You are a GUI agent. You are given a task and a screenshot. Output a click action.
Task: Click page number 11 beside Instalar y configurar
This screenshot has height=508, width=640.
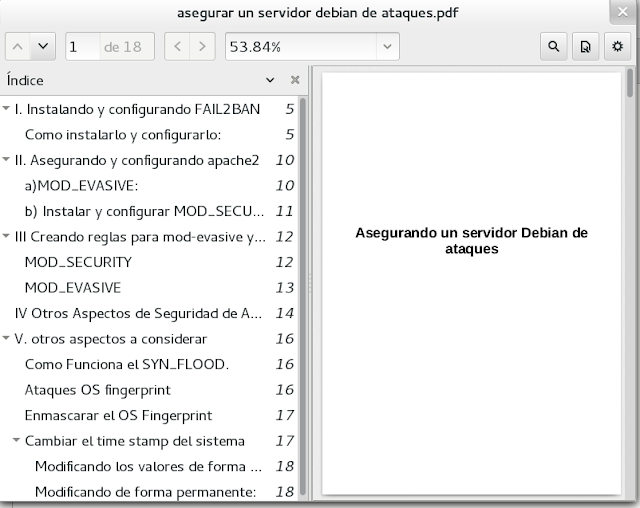pos(284,211)
